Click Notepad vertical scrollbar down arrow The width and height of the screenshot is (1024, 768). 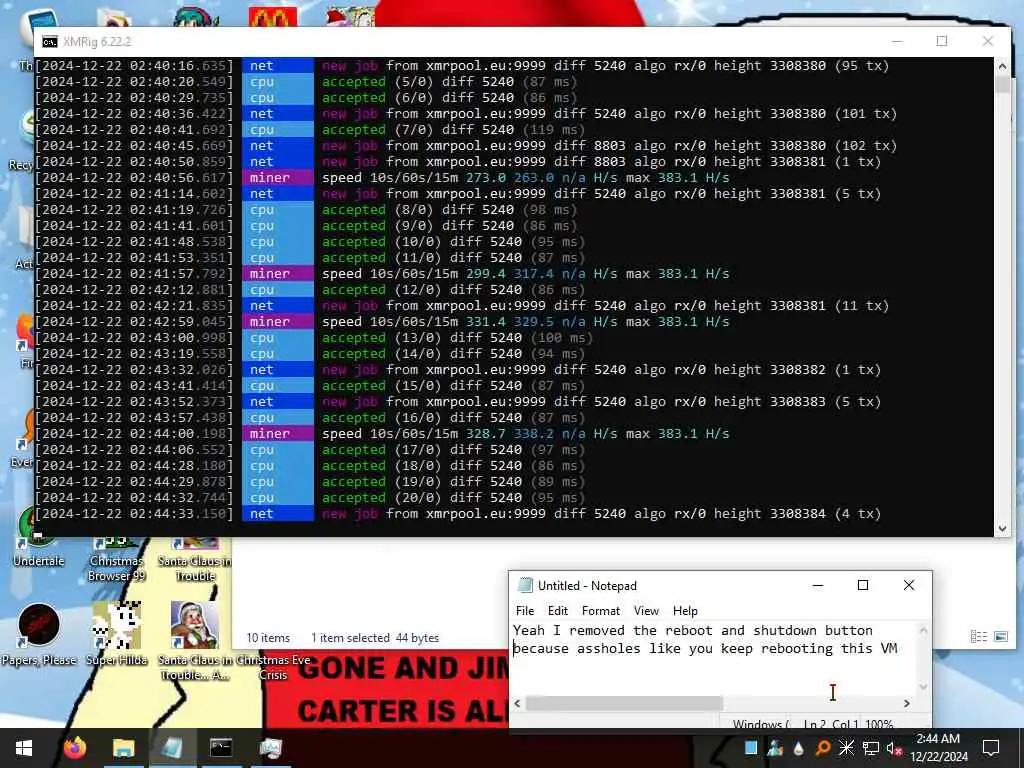923,686
